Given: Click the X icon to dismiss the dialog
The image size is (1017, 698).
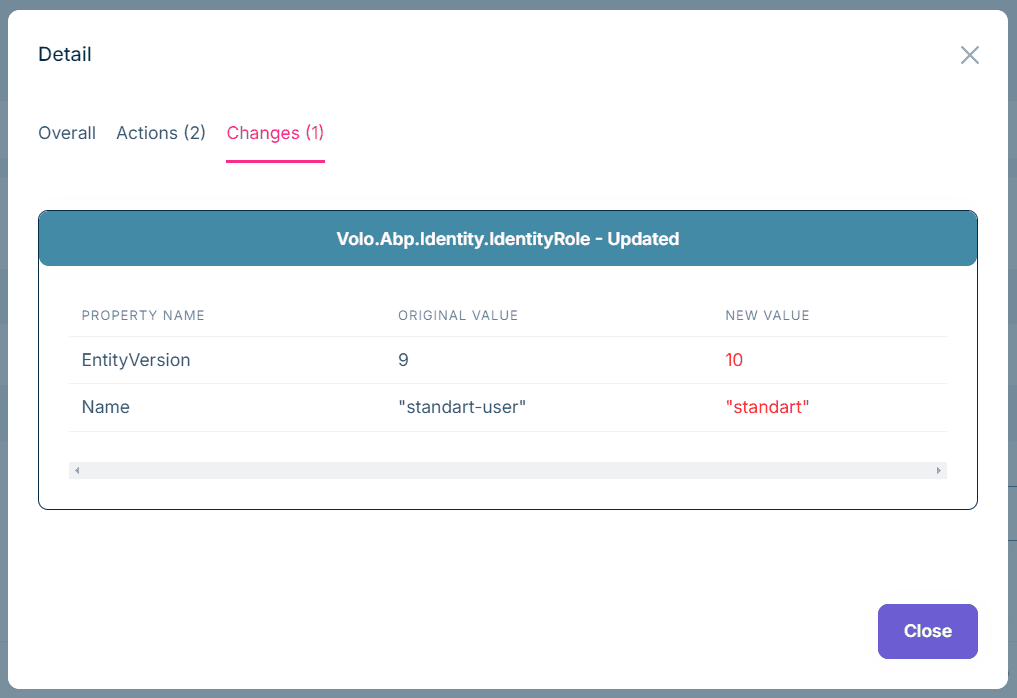Looking at the screenshot, I should point(969,55).
